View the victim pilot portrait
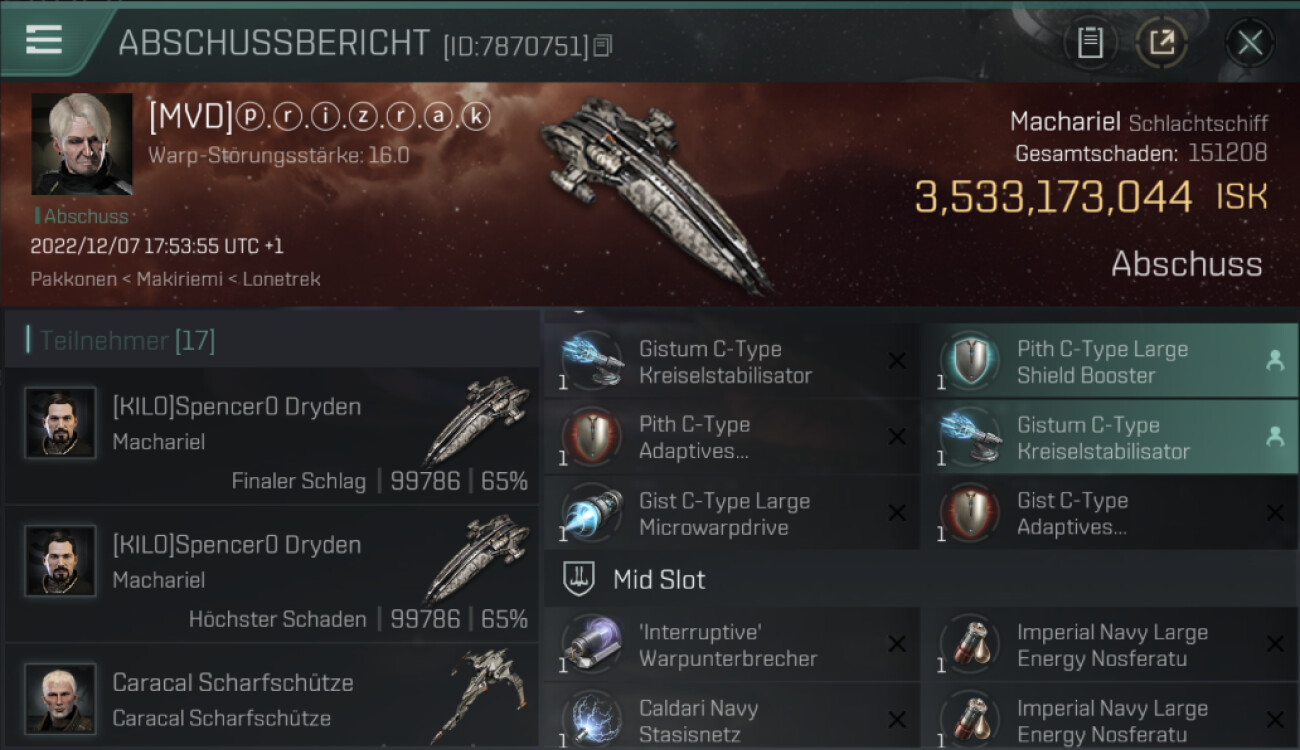 [x=82, y=144]
